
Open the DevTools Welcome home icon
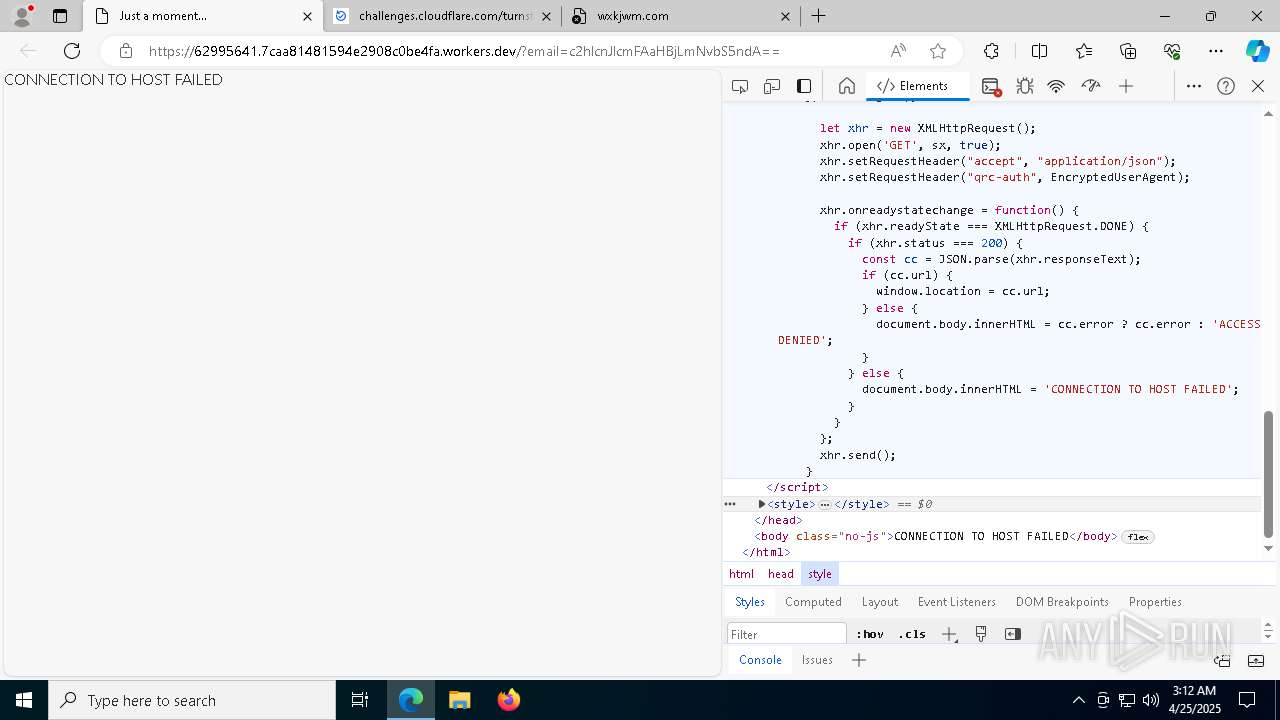pos(847,86)
